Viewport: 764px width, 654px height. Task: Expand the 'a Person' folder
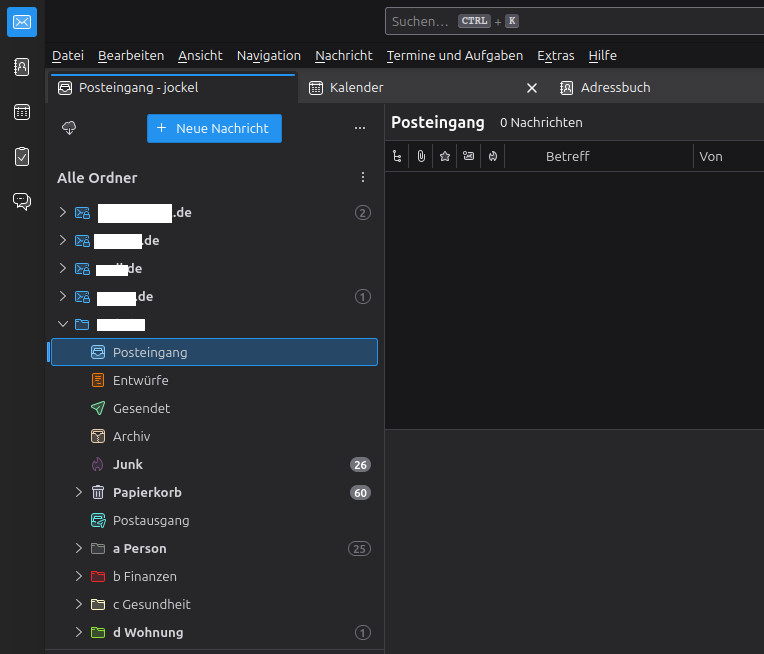pos(79,548)
